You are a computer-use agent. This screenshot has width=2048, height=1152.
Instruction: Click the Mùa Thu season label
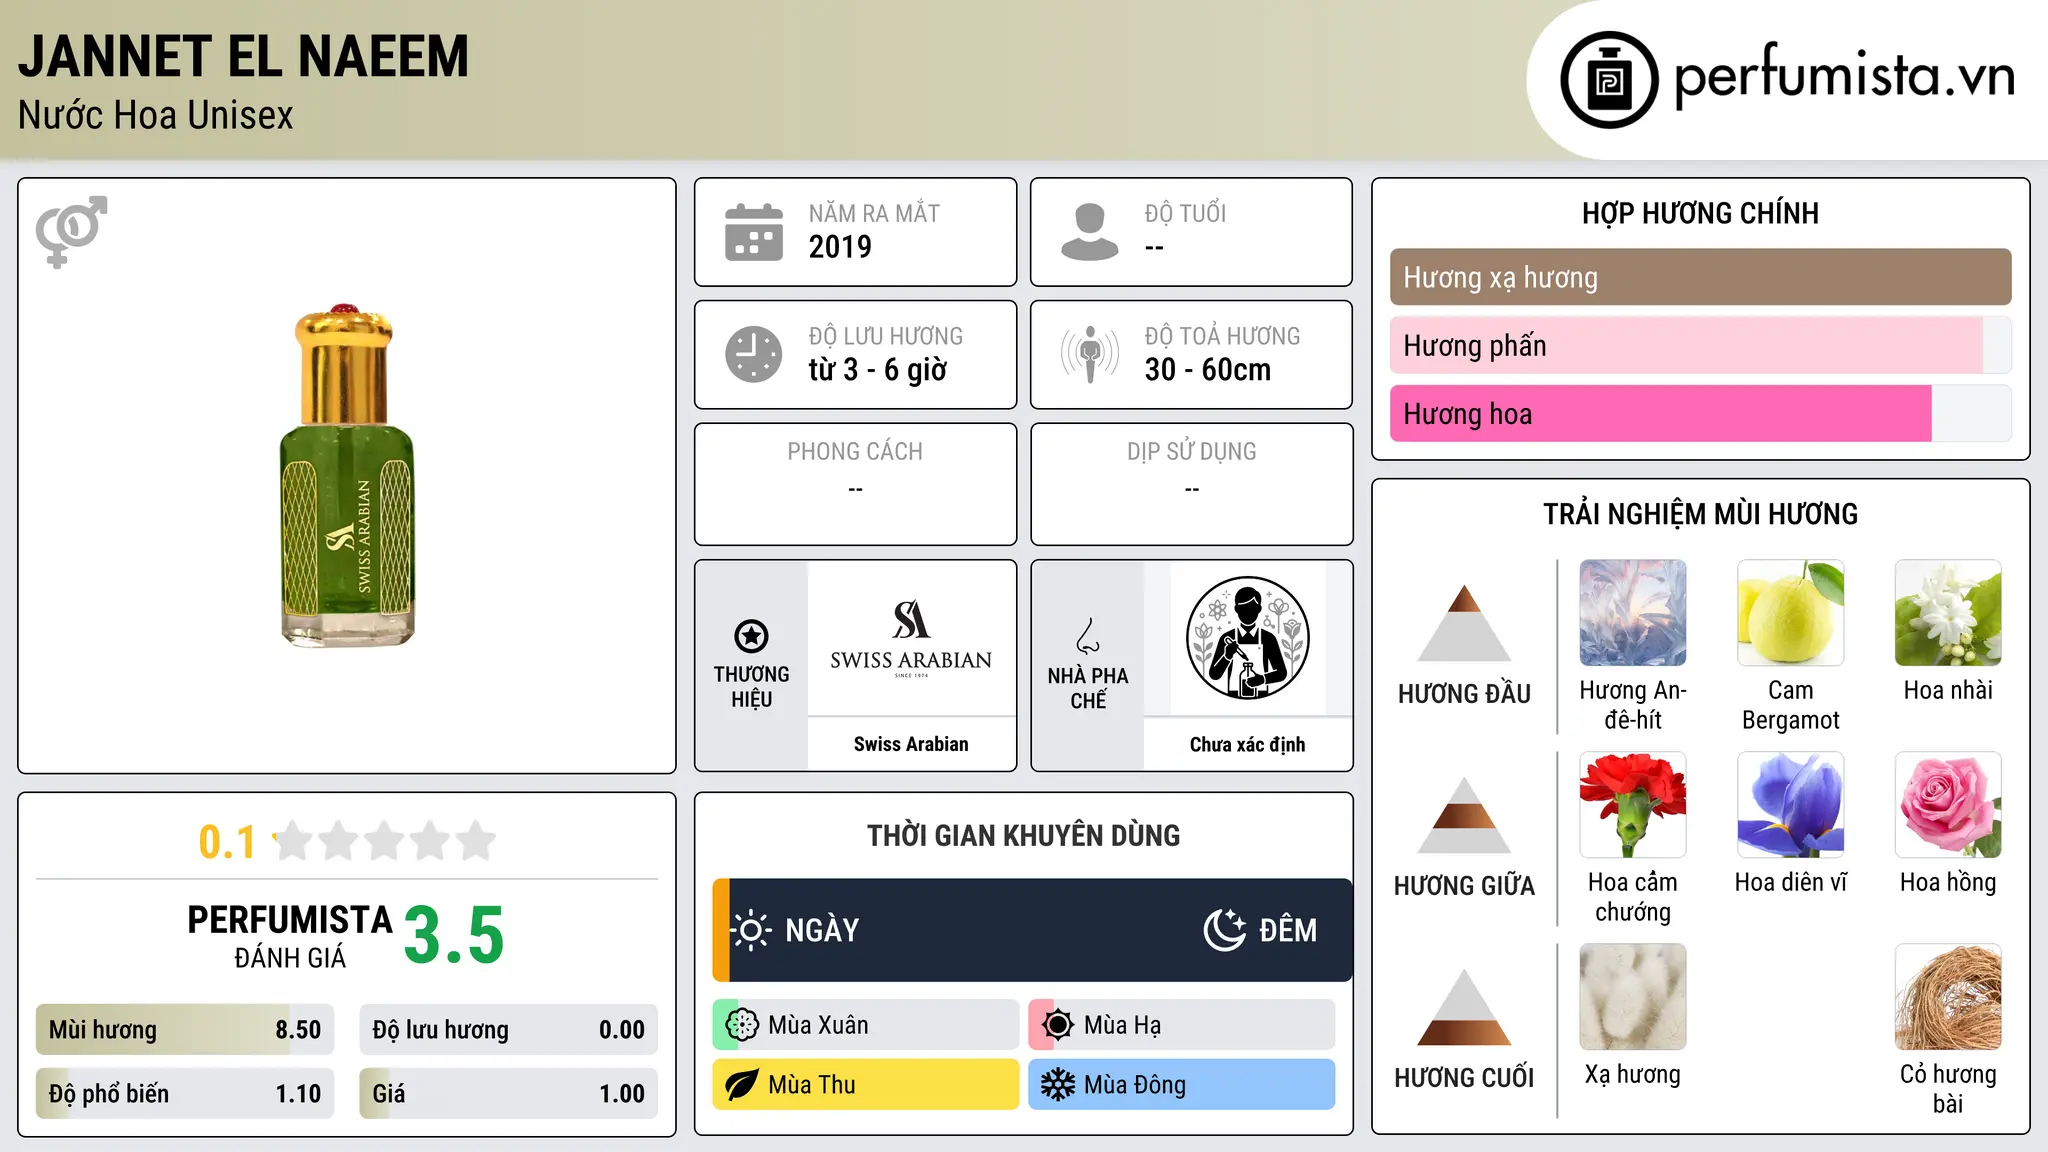tap(812, 1085)
